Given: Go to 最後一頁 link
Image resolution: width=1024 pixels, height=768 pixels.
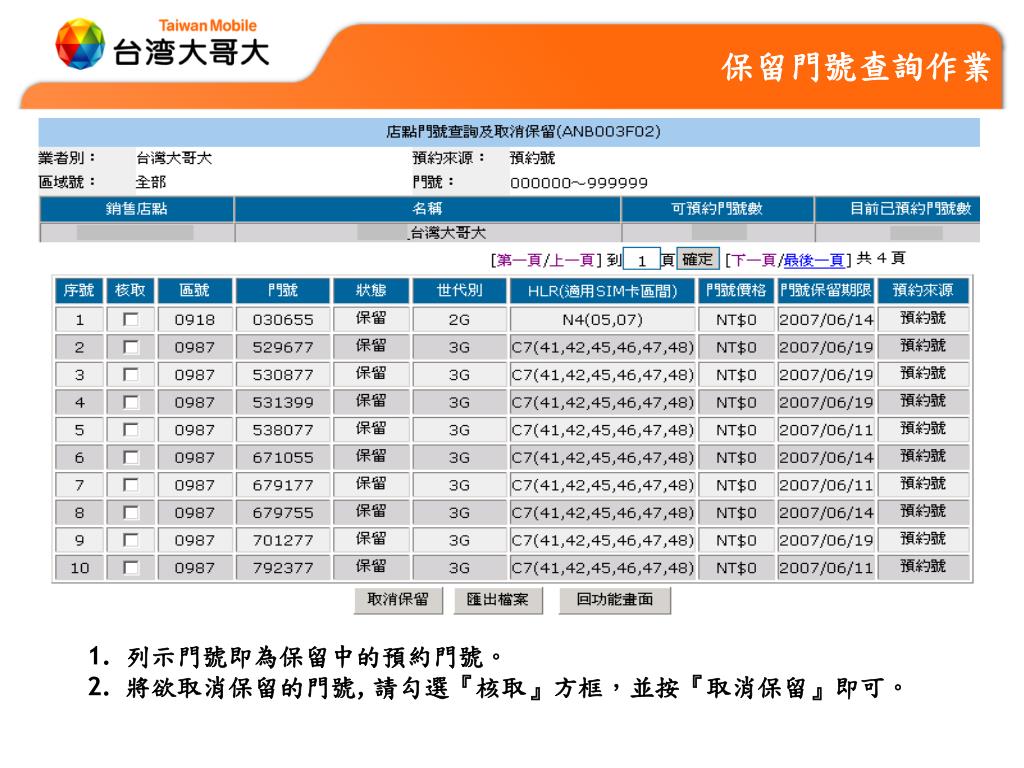Looking at the screenshot, I should point(813,260).
